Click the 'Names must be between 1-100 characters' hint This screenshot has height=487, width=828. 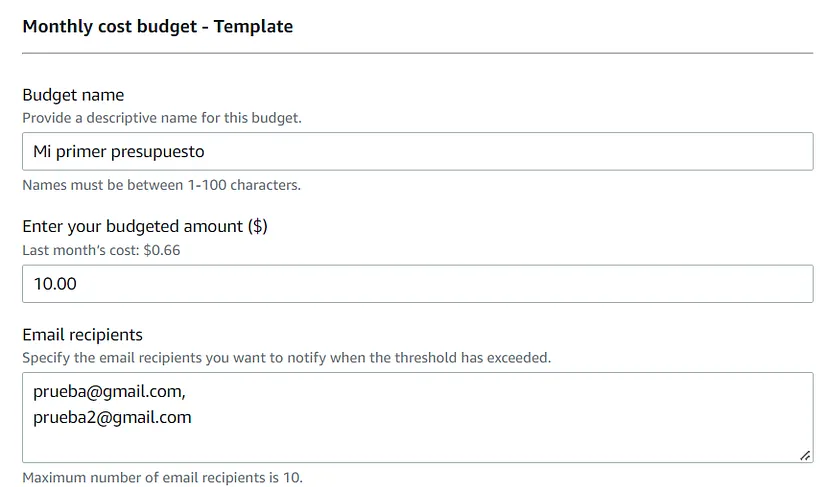(161, 185)
